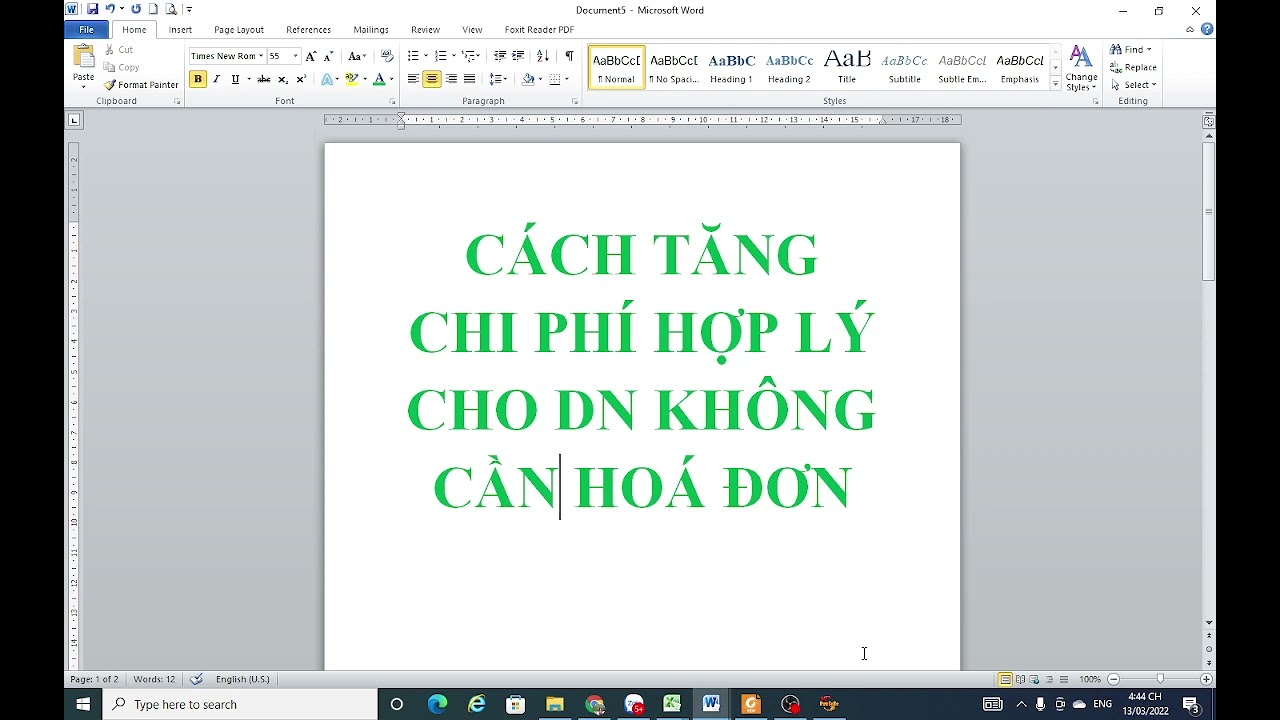1280x720 pixels.
Task: Sort text alphabetically A-Z icon
Action: click(x=543, y=56)
